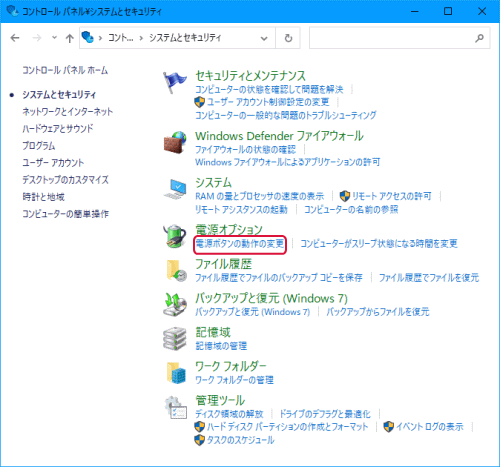Open ハードウェアとサウンド category

pyautogui.click(x=58, y=129)
